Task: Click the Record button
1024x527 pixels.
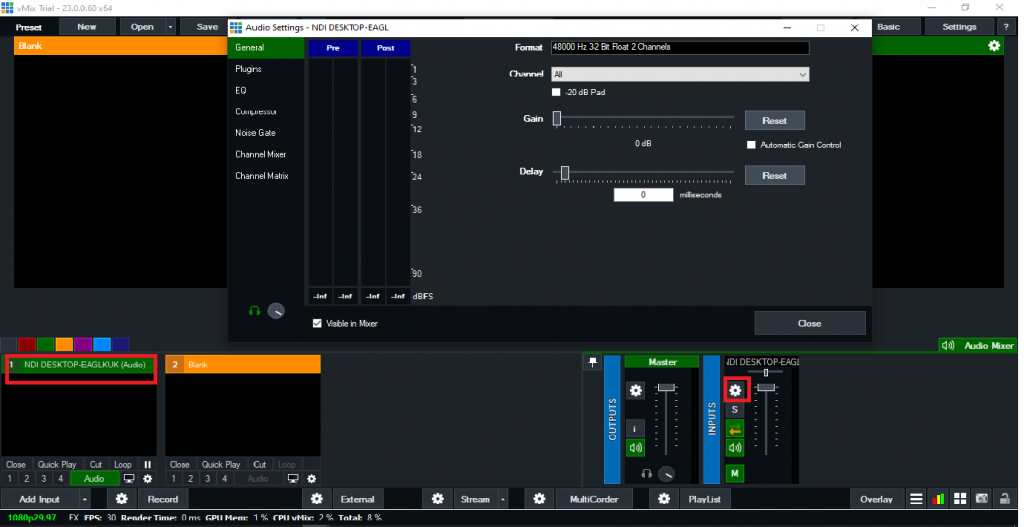Action: [163, 499]
